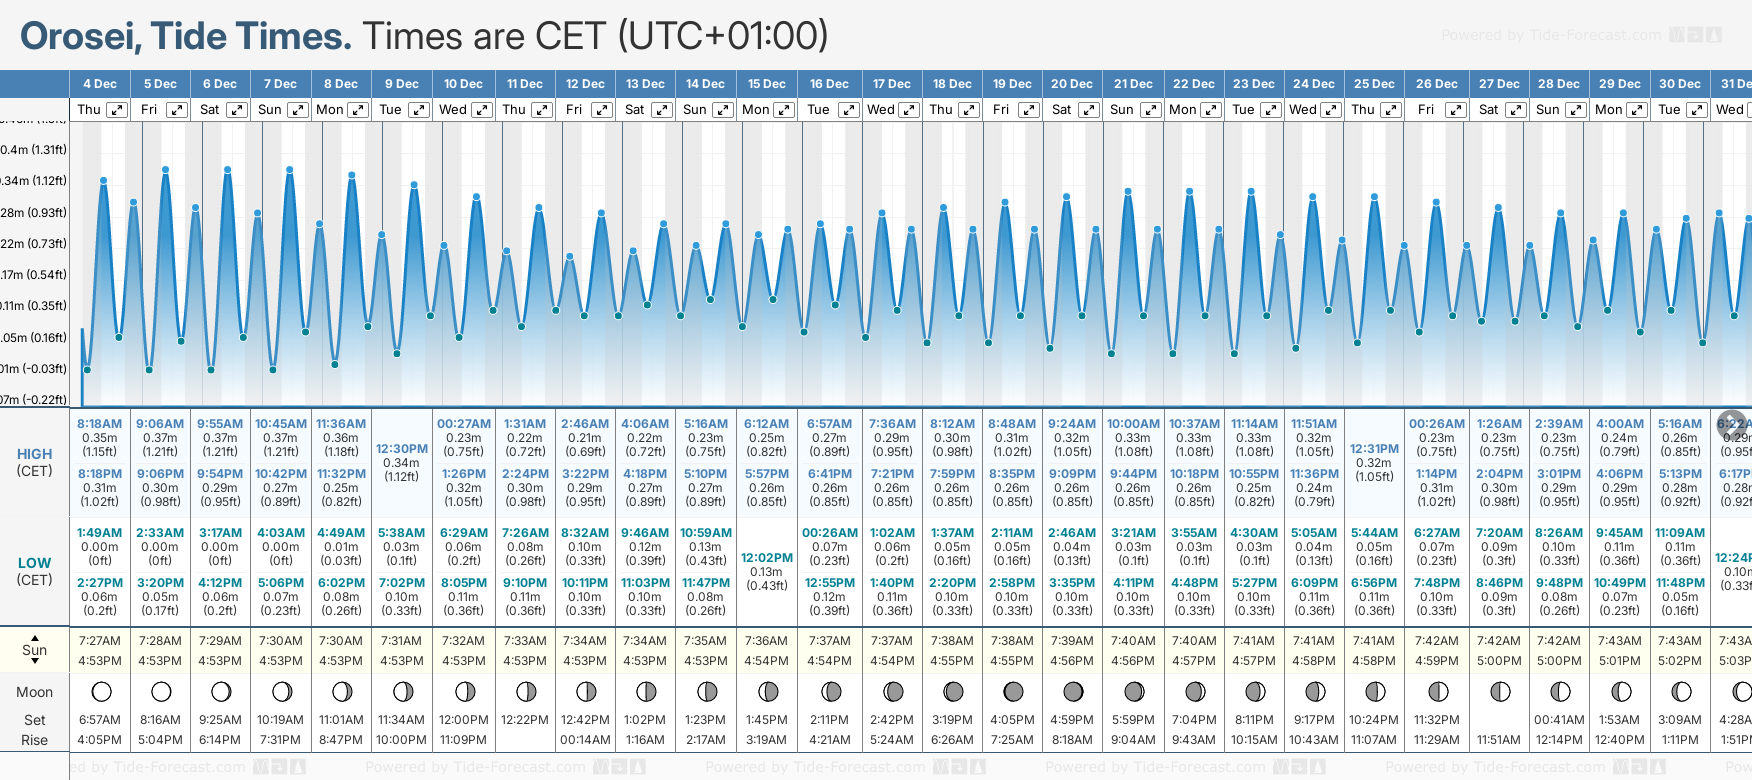The height and width of the screenshot is (780, 1752).
Task: Click the full moon icon under 20 Dec
Action: click(1072, 691)
